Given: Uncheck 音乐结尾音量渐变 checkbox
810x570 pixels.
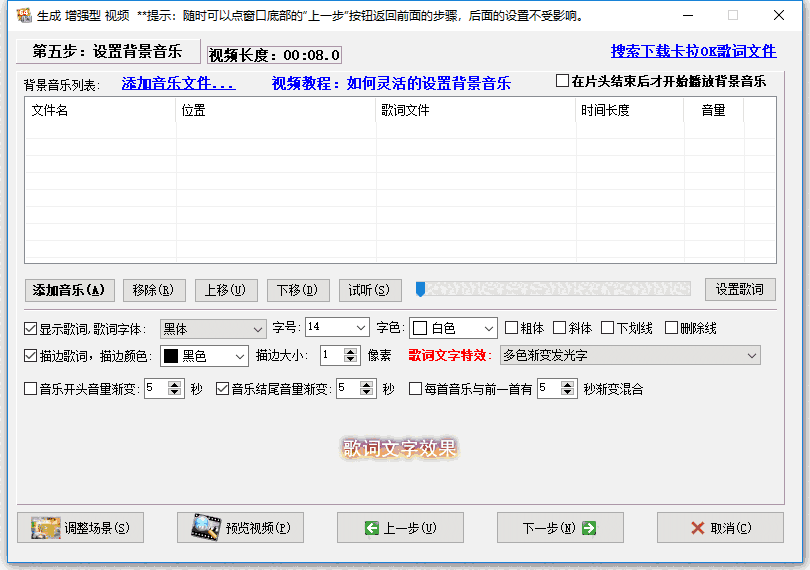Looking at the screenshot, I should tap(222, 389).
